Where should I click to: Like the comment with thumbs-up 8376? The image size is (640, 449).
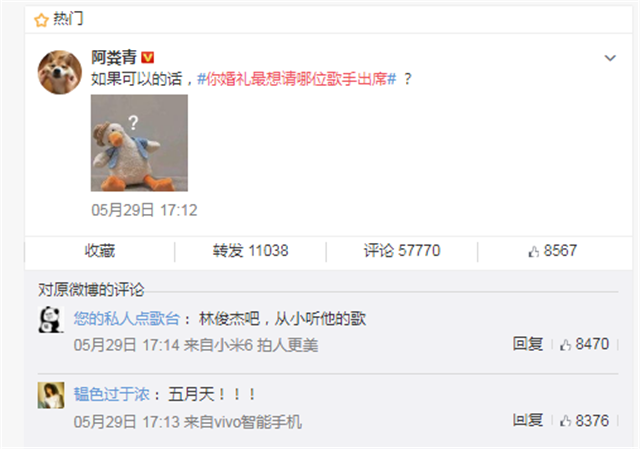tap(584, 420)
